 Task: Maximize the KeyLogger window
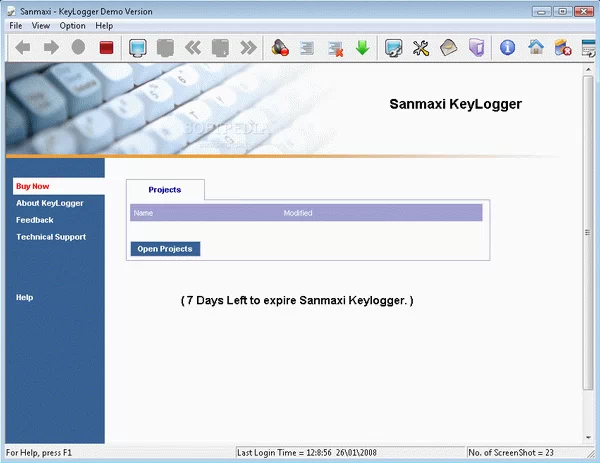click(x=562, y=11)
